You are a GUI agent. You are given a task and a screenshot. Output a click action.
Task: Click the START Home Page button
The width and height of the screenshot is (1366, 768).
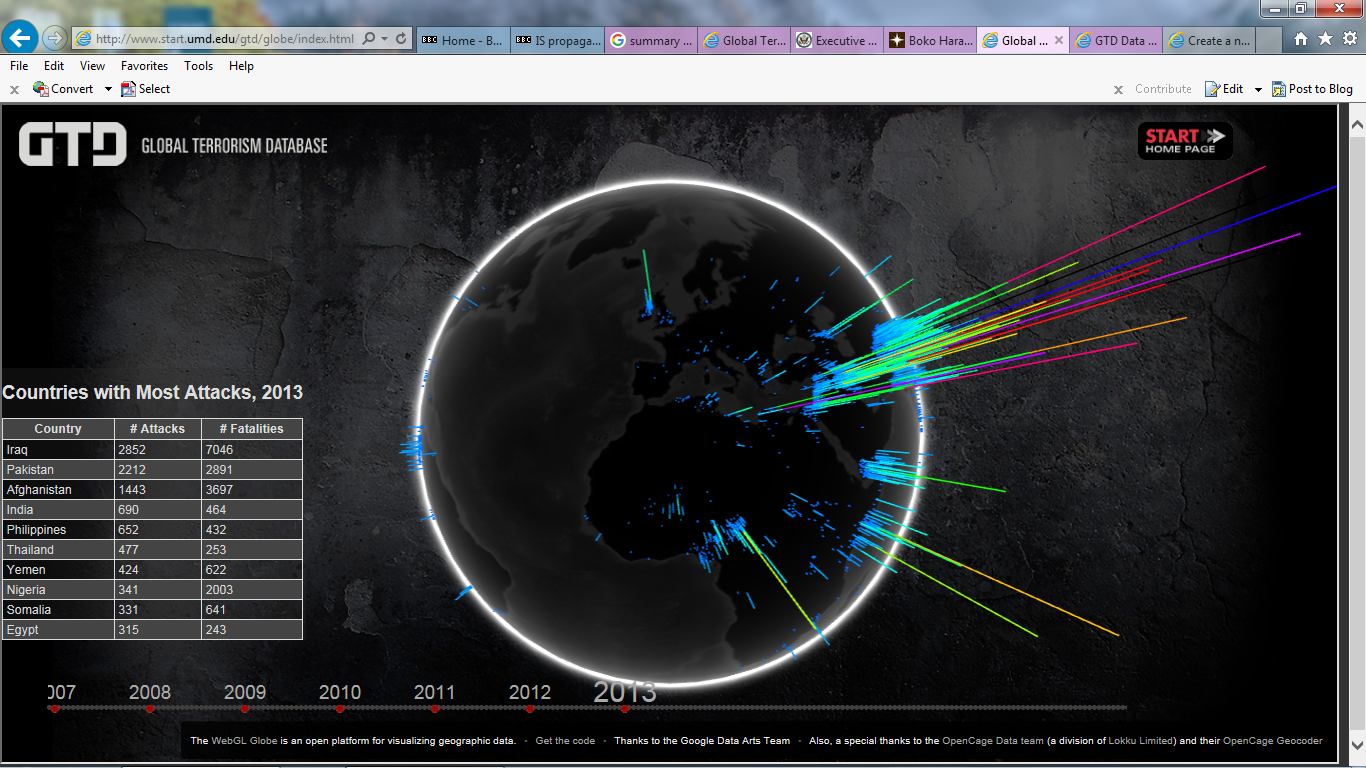pos(1185,140)
